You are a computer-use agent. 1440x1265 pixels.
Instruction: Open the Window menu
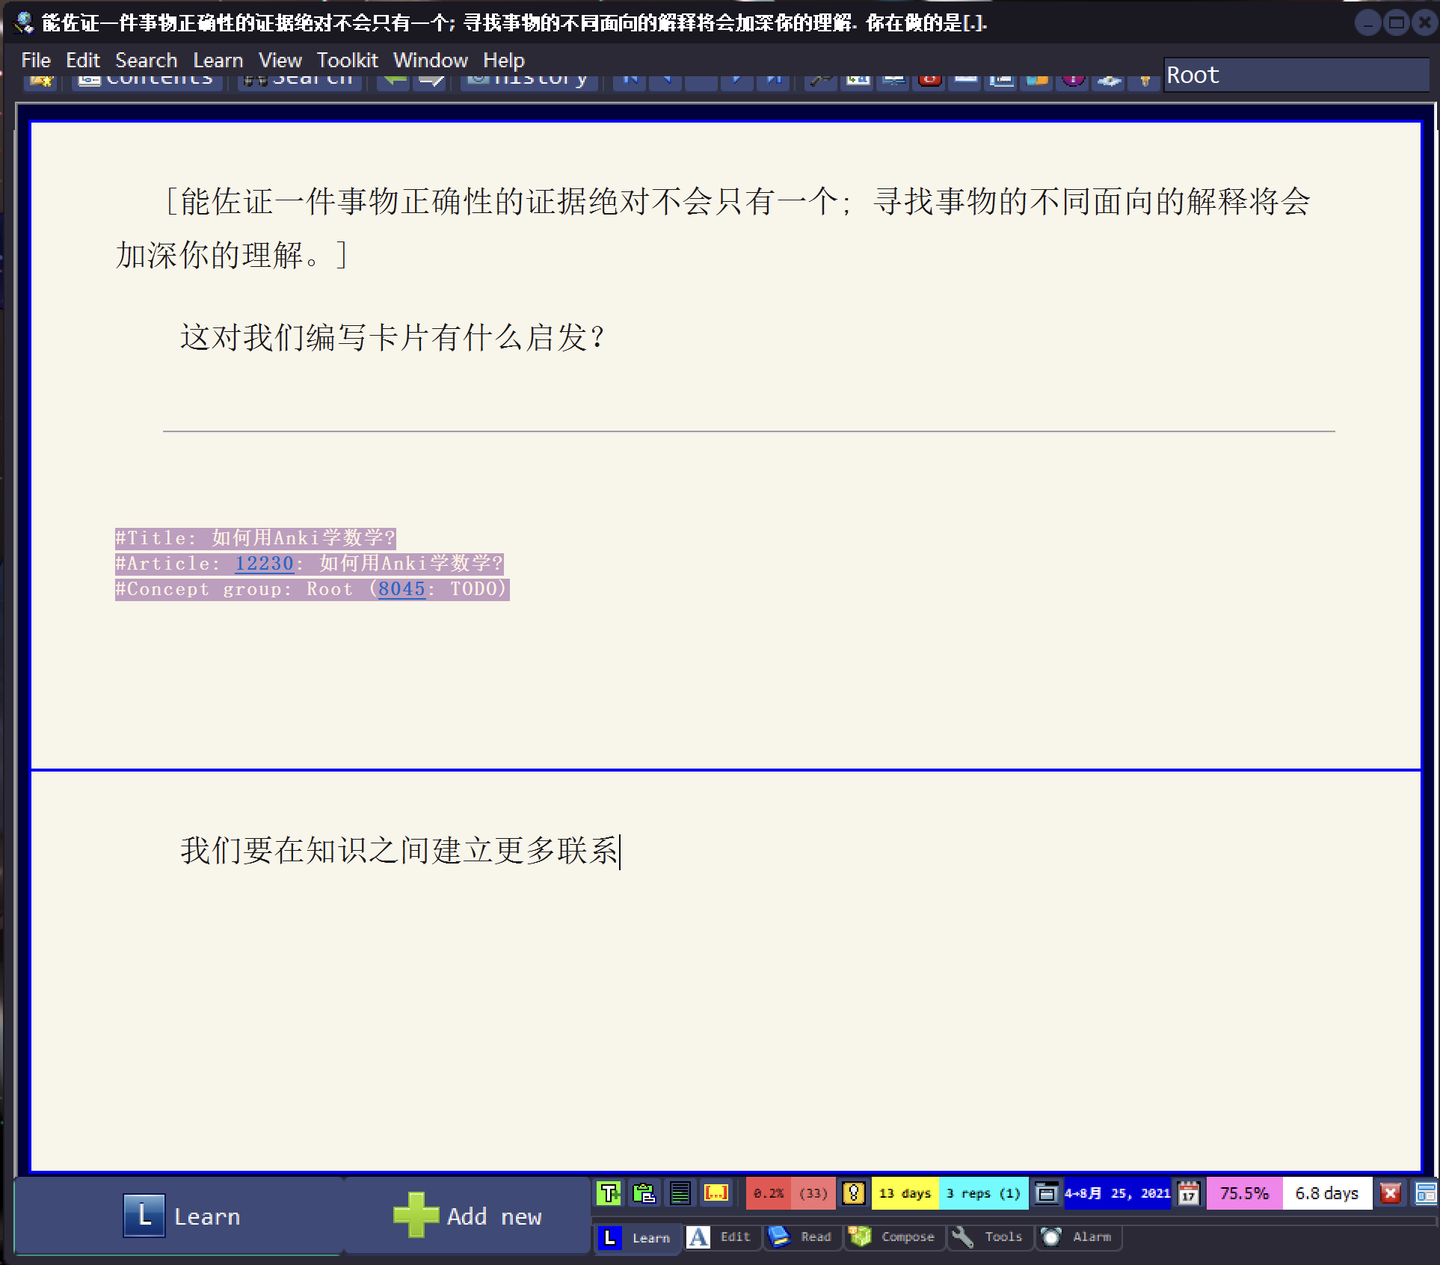click(430, 60)
